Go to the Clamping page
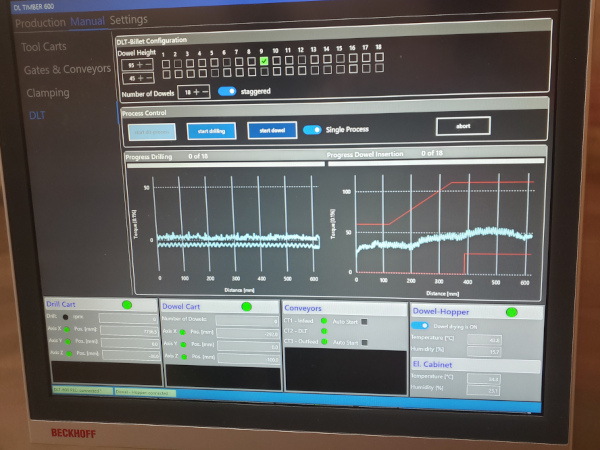Viewport: 600px width, 450px height. click(x=48, y=93)
